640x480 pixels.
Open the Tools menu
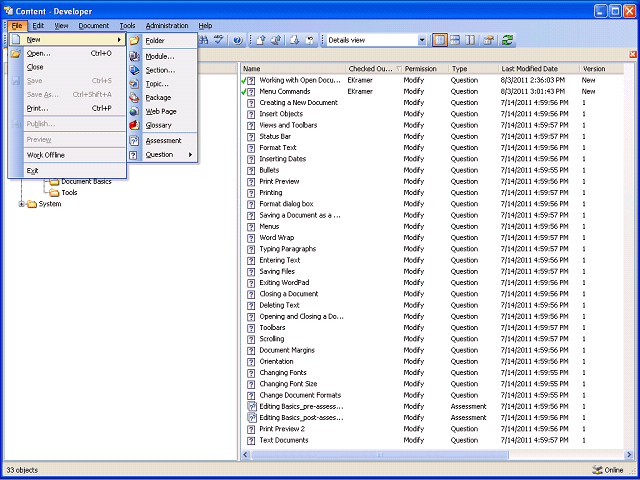127,26
